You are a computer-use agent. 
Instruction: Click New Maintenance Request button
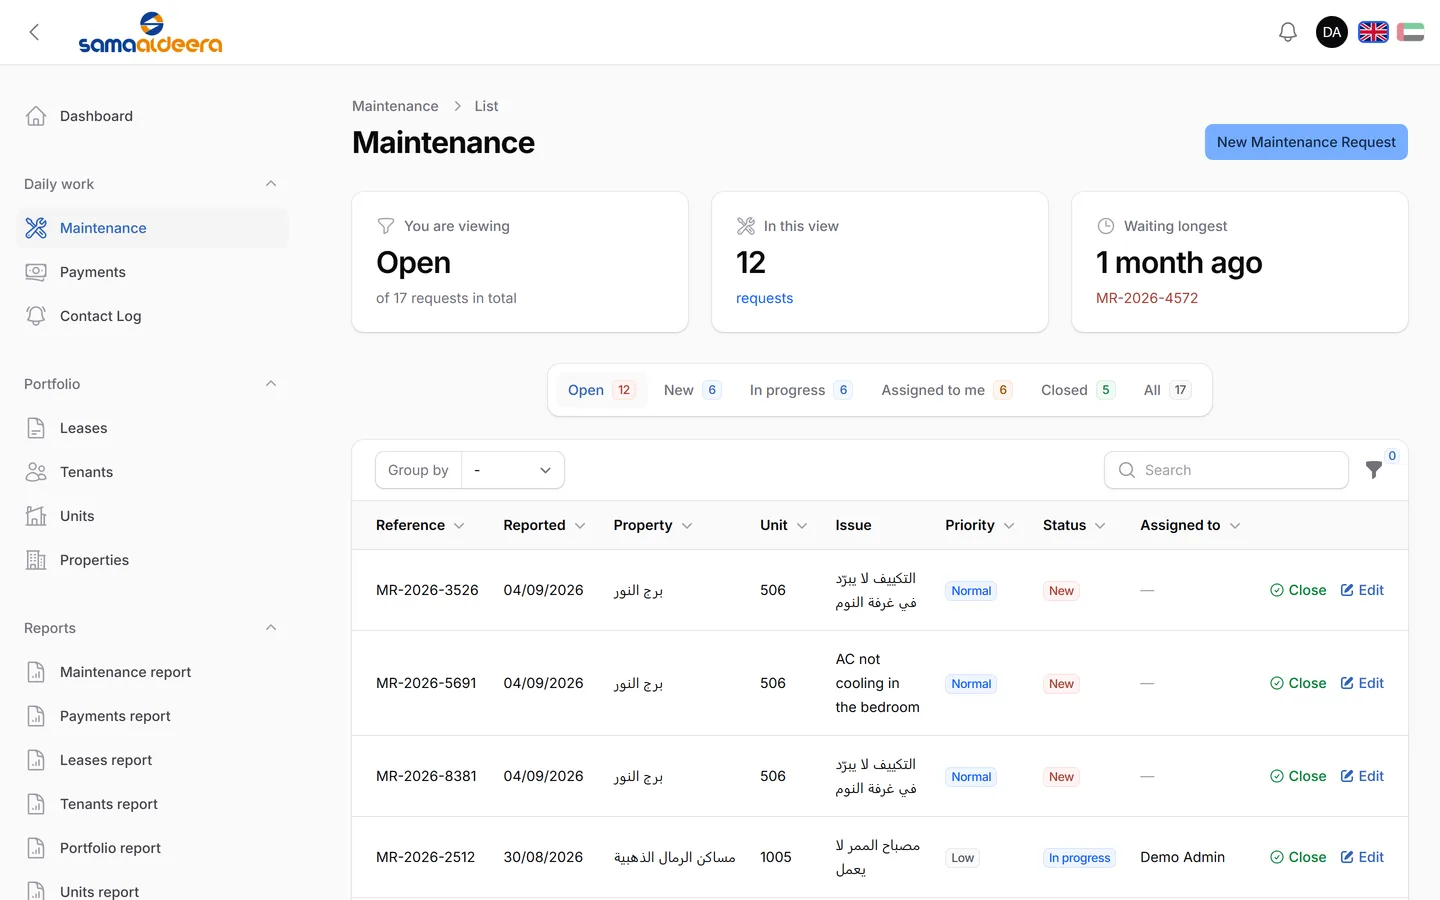(x=1306, y=142)
